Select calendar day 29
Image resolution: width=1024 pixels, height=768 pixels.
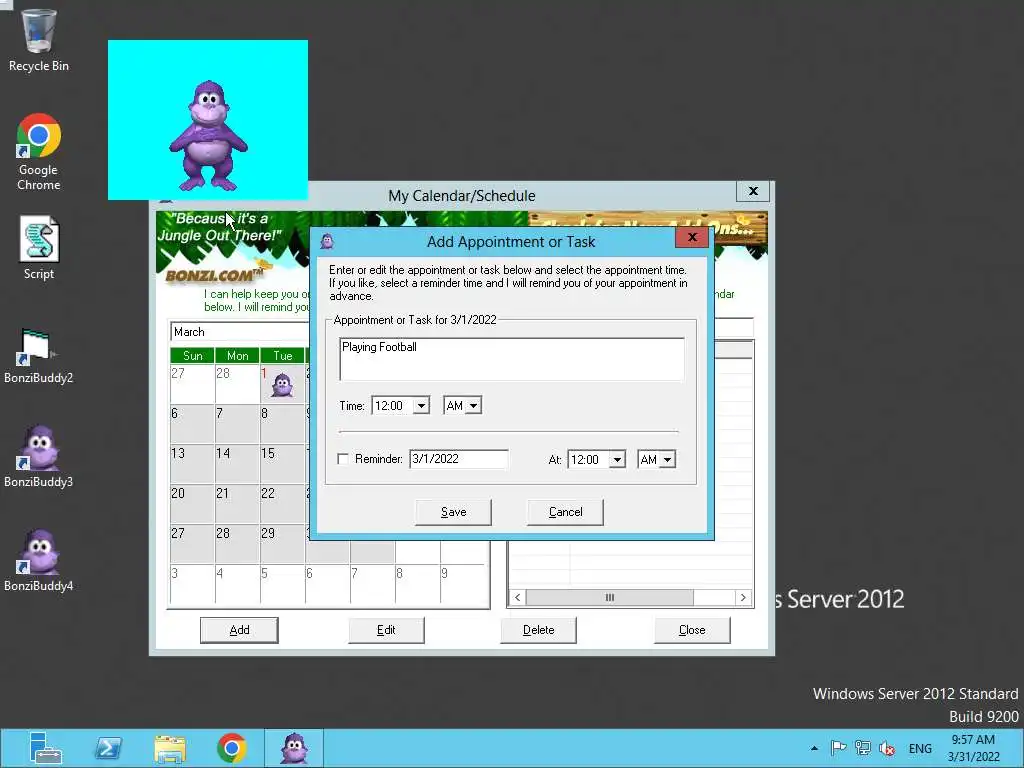point(282,543)
